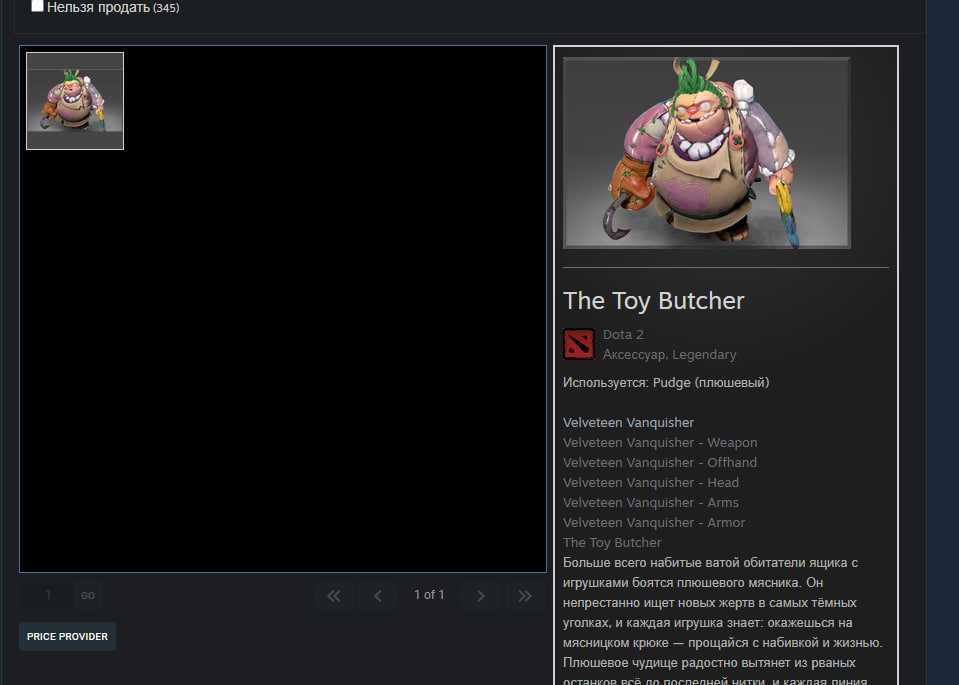Click the GO page button
The image size is (959, 685).
click(87, 595)
